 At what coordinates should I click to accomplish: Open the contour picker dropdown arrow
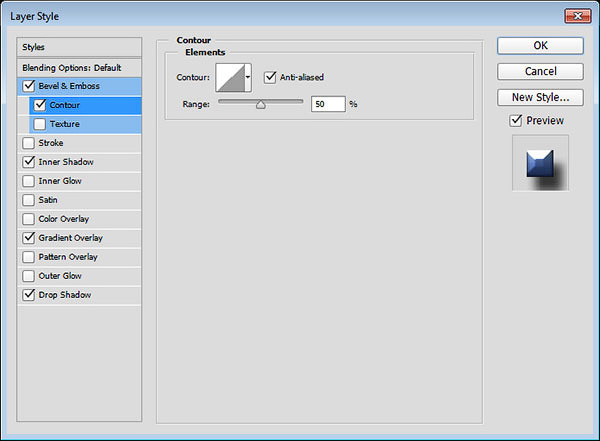click(x=248, y=77)
